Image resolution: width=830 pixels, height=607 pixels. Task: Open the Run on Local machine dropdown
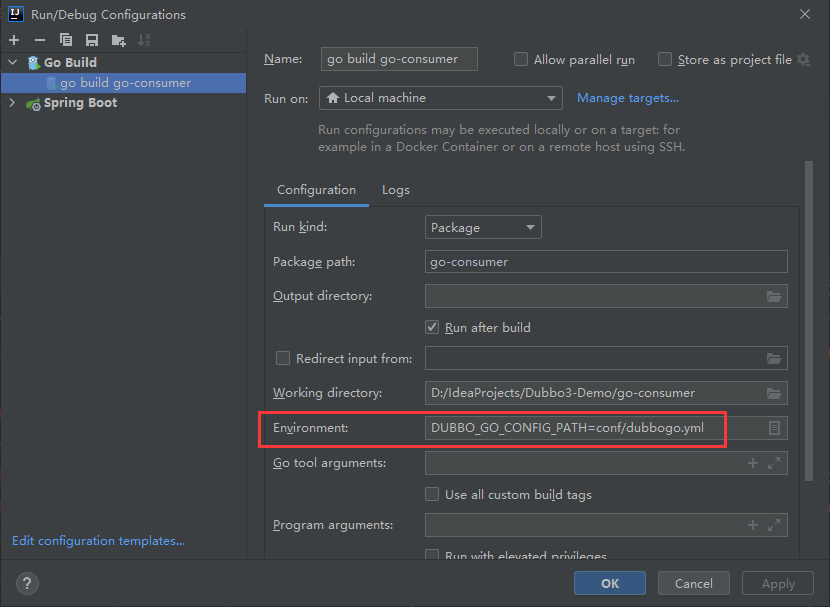441,98
